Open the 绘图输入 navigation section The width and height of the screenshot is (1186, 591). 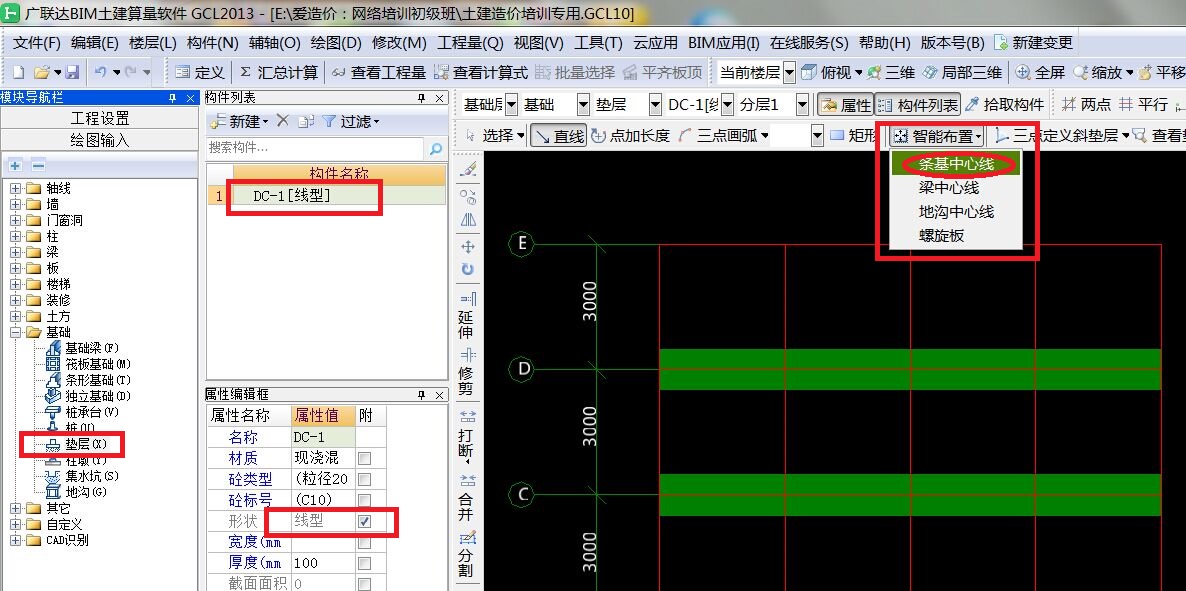[100, 140]
